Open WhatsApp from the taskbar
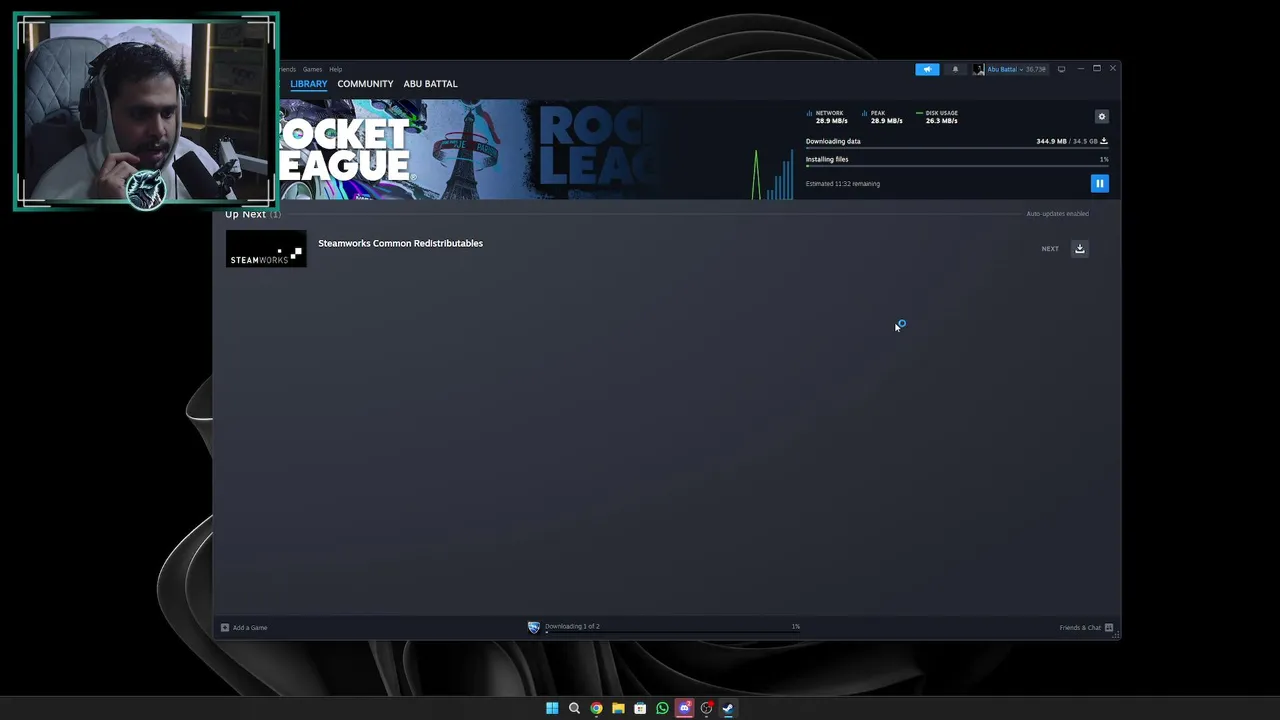The height and width of the screenshot is (720, 1280). coord(662,708)
